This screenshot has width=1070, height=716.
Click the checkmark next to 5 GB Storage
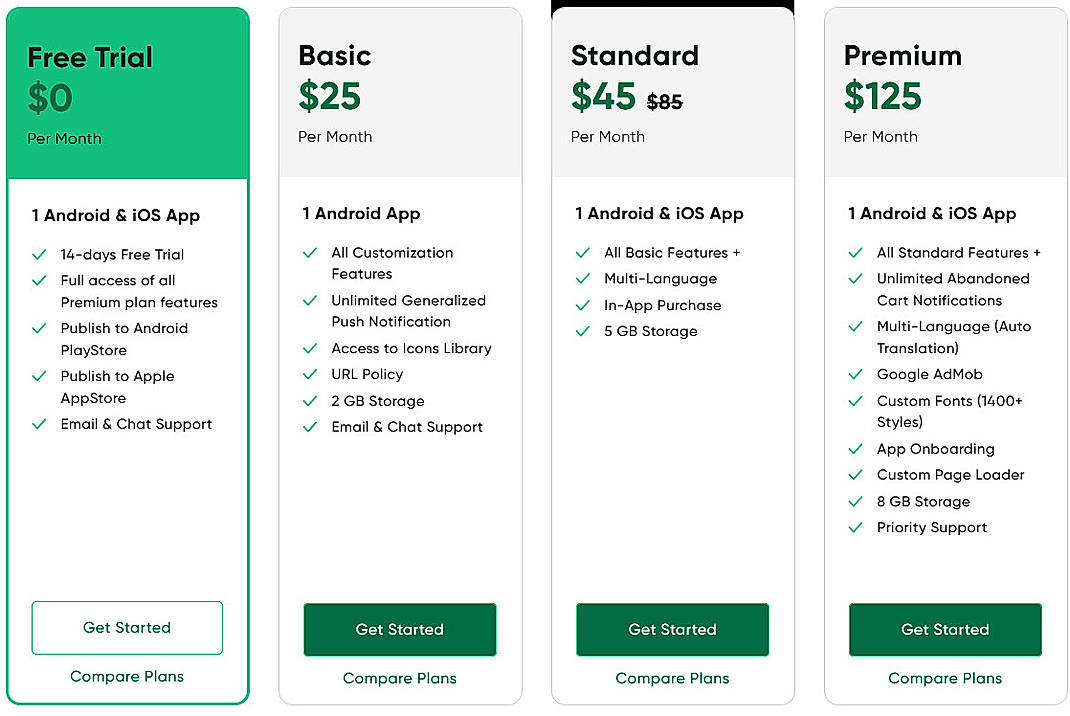tap(584, 332)
